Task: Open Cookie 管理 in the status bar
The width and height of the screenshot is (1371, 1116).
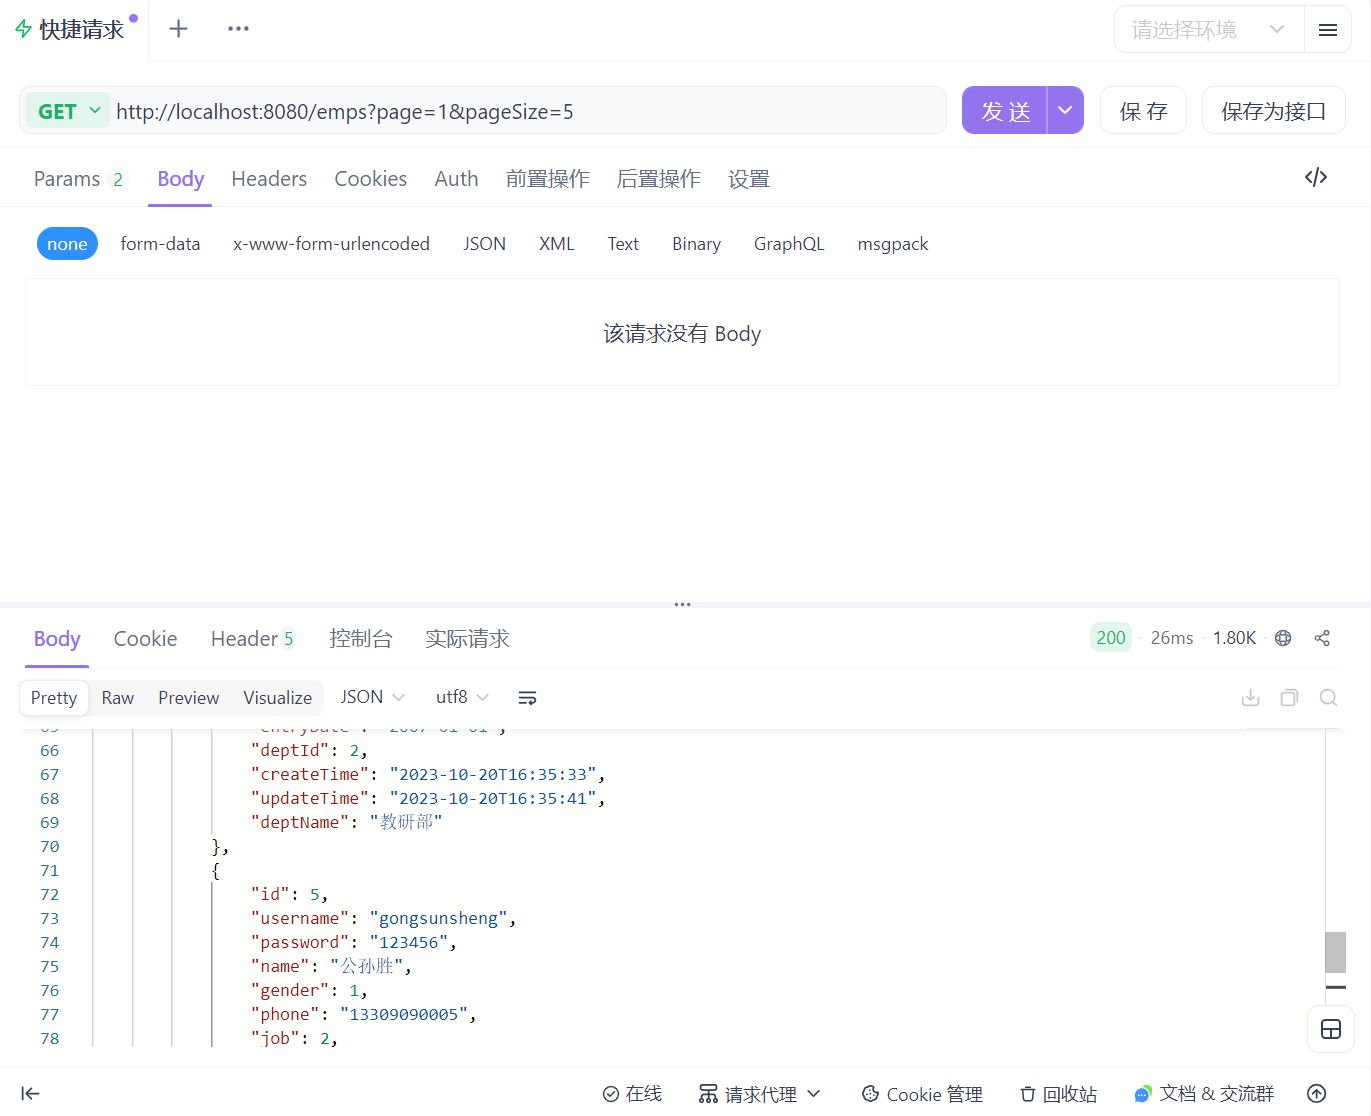Action: tap(922, 1094)
